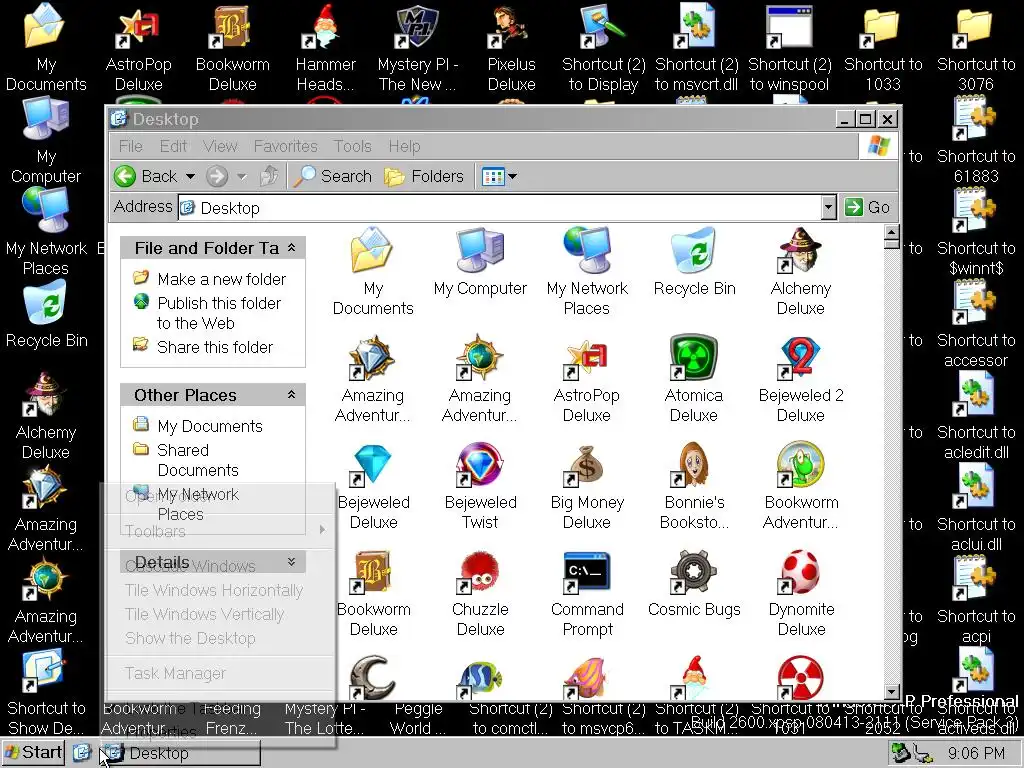
Task: Select Shortcut to acledit.dll on desktop
Action: pyautogui.click(x=976, y=415)
